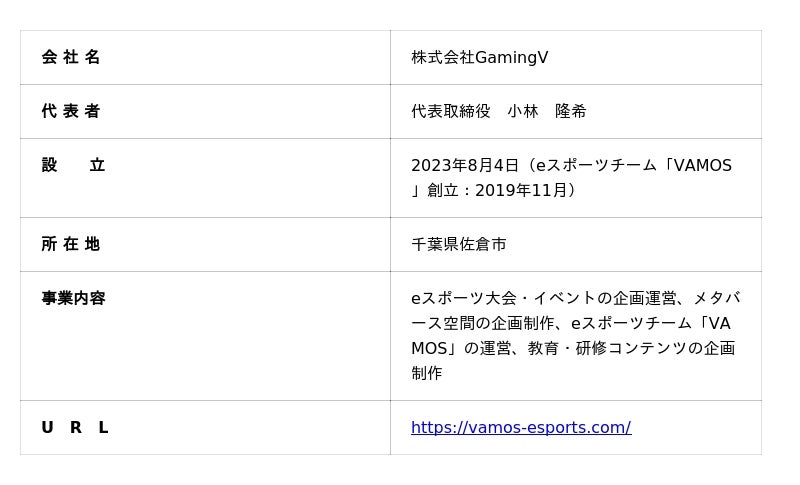
Task: Click the ース空間の企画制作 text line
Action: (483, 323)
